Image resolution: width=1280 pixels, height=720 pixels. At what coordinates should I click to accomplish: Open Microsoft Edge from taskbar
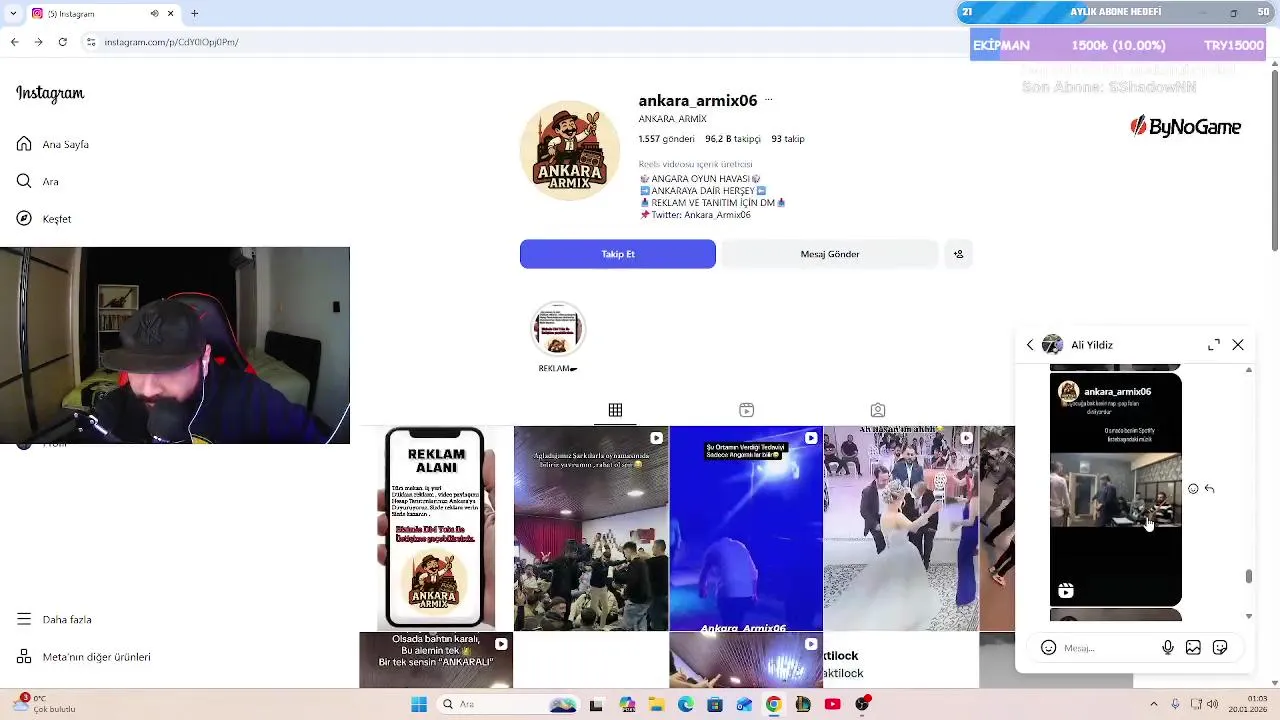coord(686,704)
